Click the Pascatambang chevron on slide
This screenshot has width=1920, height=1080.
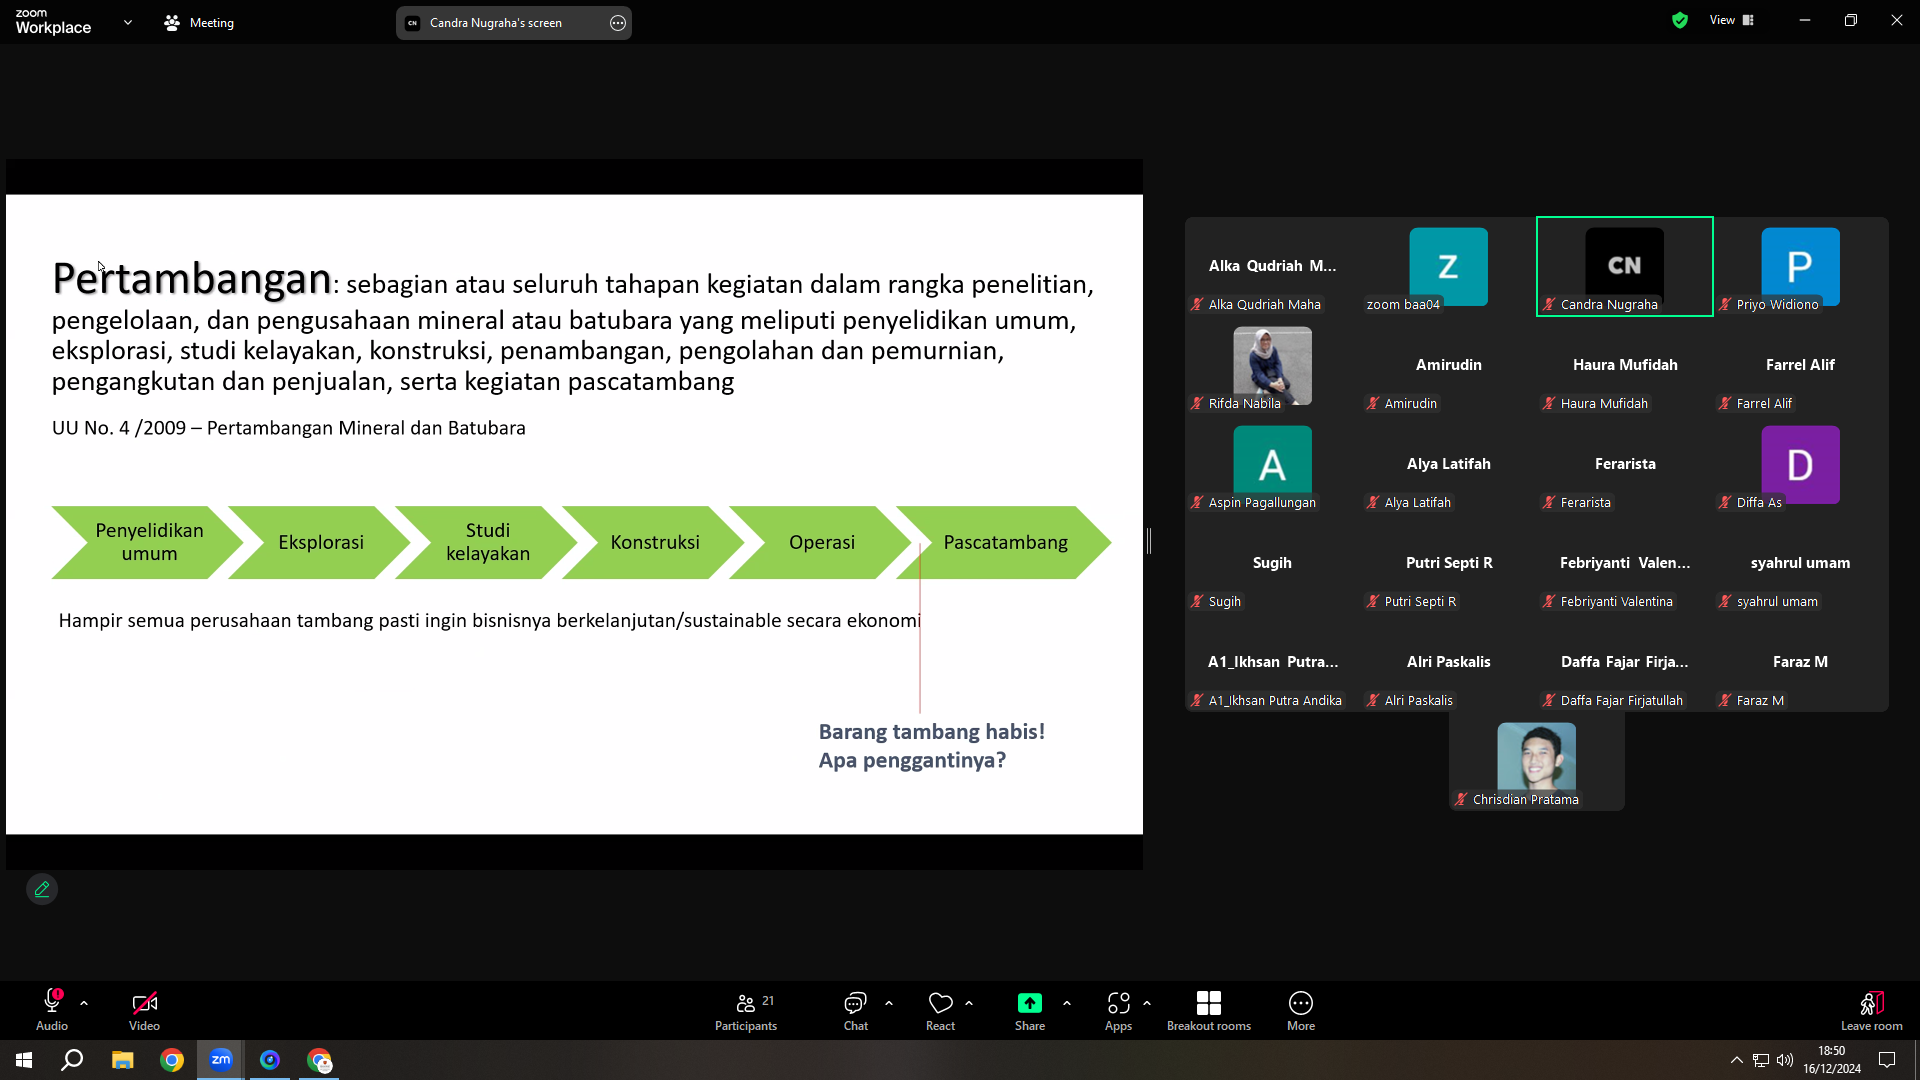1004,542
